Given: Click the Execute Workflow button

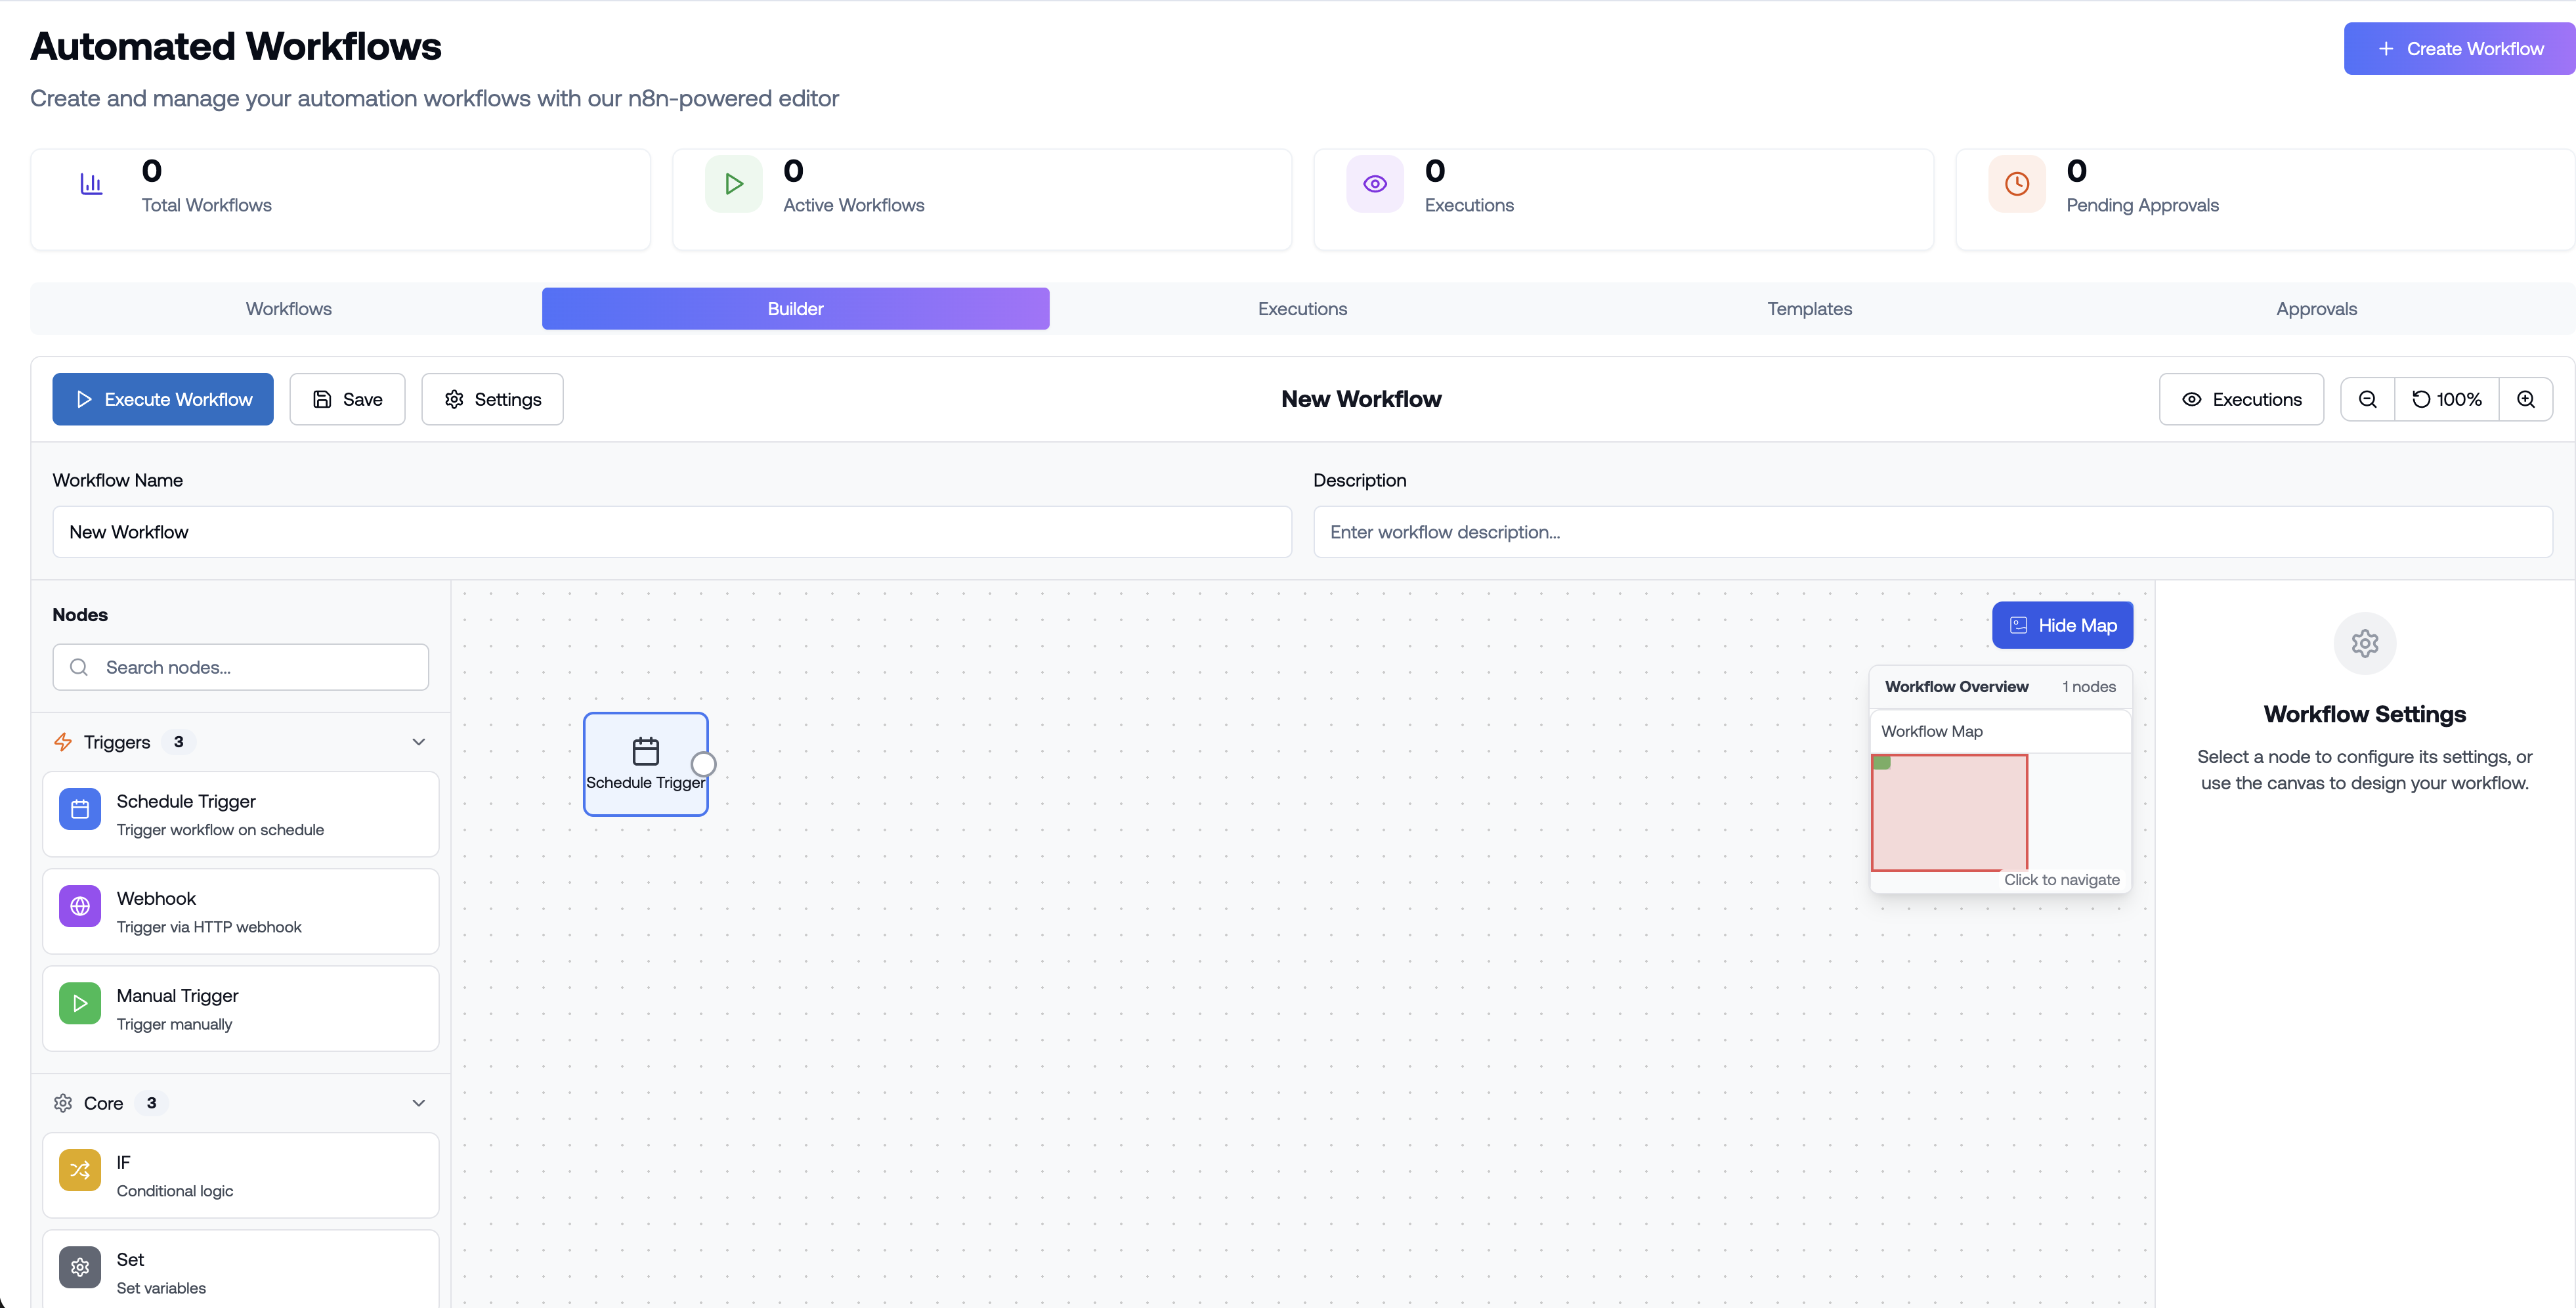Looking at the screenshot, I should pos(163,399).
